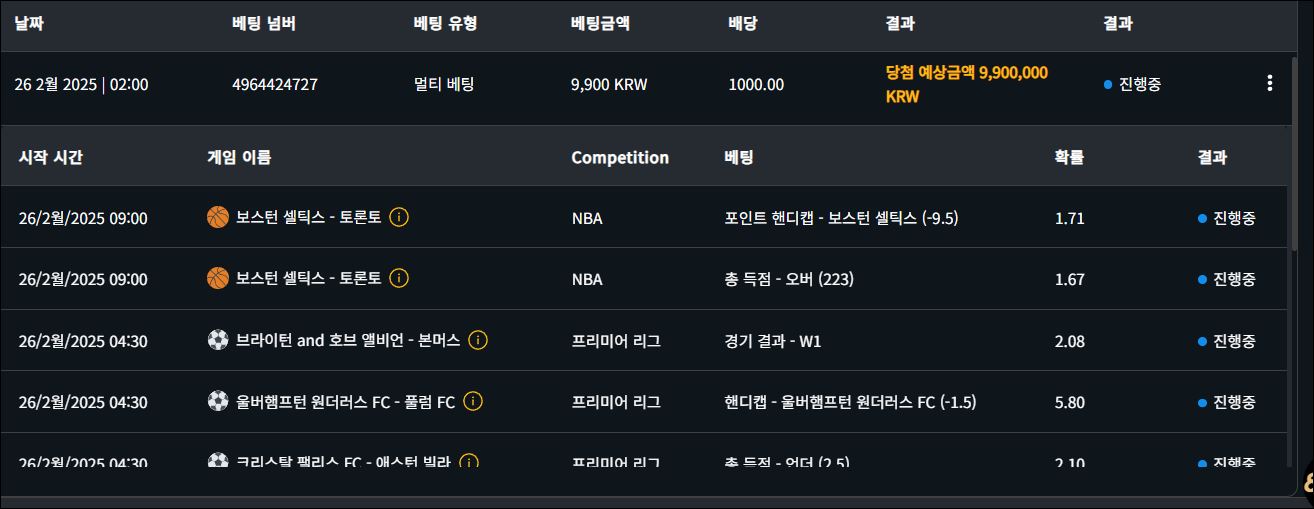1314x509 pixels.
Task: Click soccer ball icon for Wolverhampton match
Action: pyautogui.click(x=218, y=402)
